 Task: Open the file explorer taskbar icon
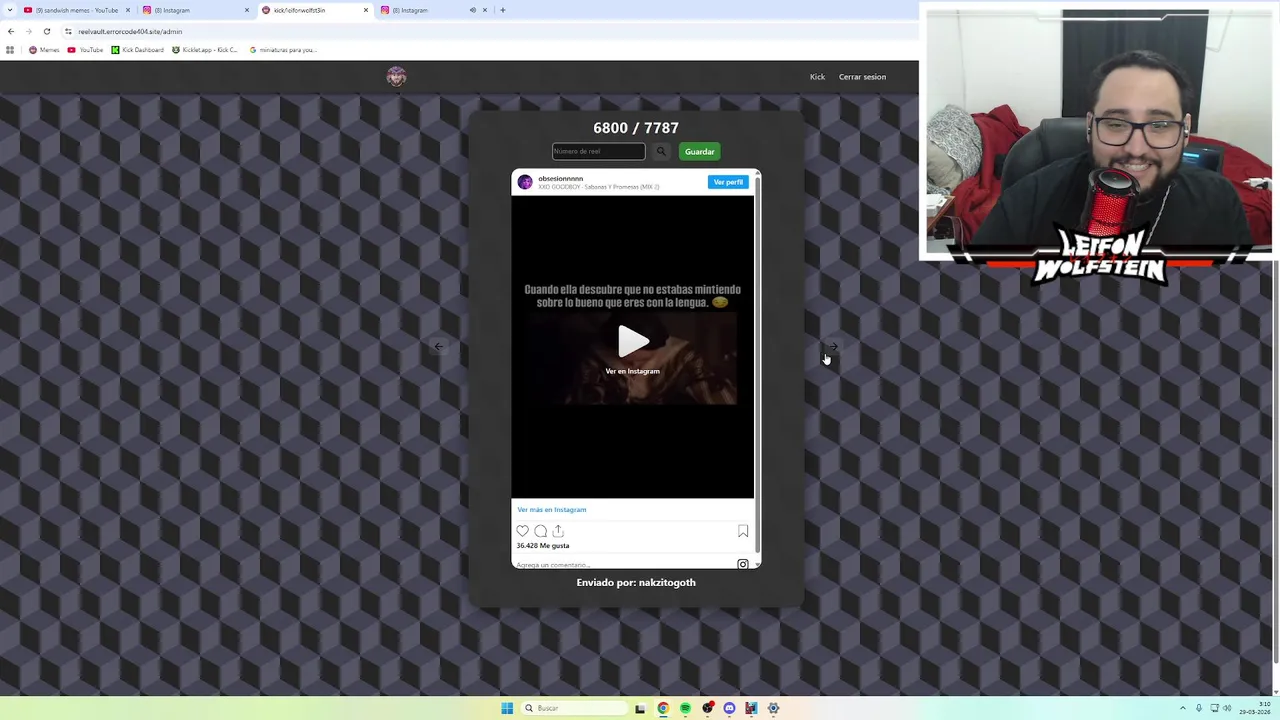640,708
